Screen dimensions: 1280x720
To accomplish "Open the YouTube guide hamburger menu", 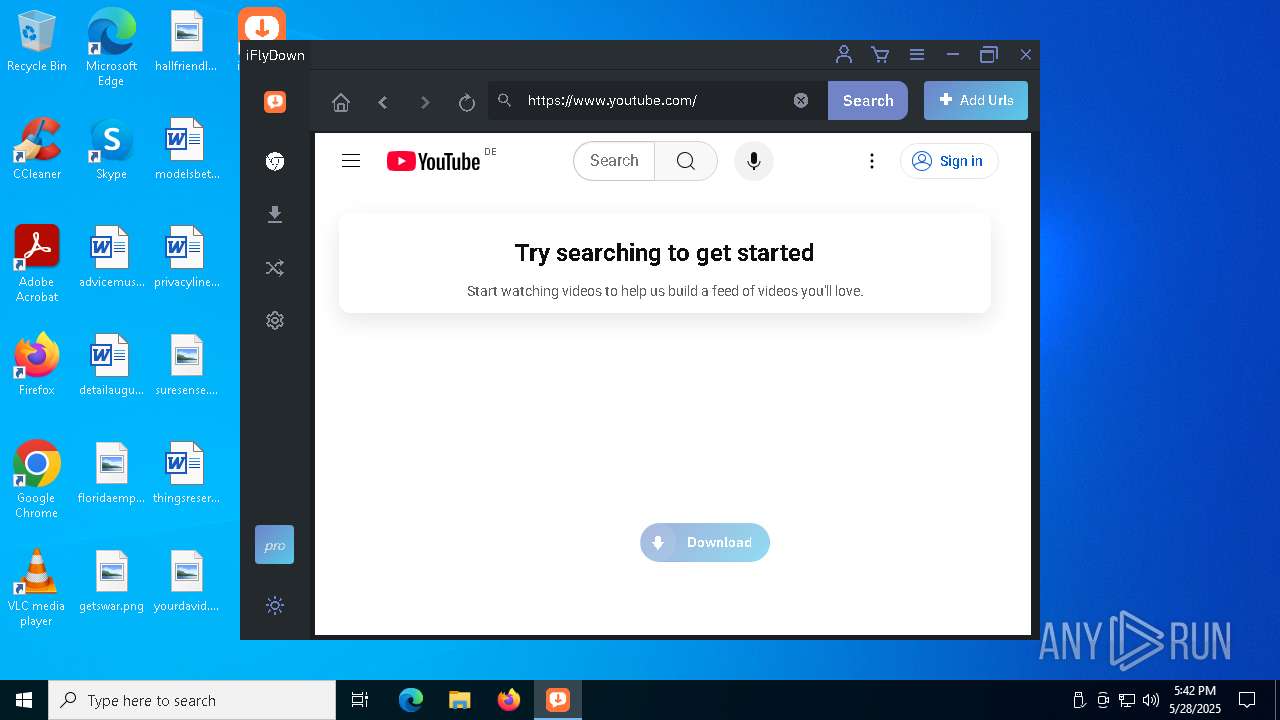I will [x=351, y=161].
